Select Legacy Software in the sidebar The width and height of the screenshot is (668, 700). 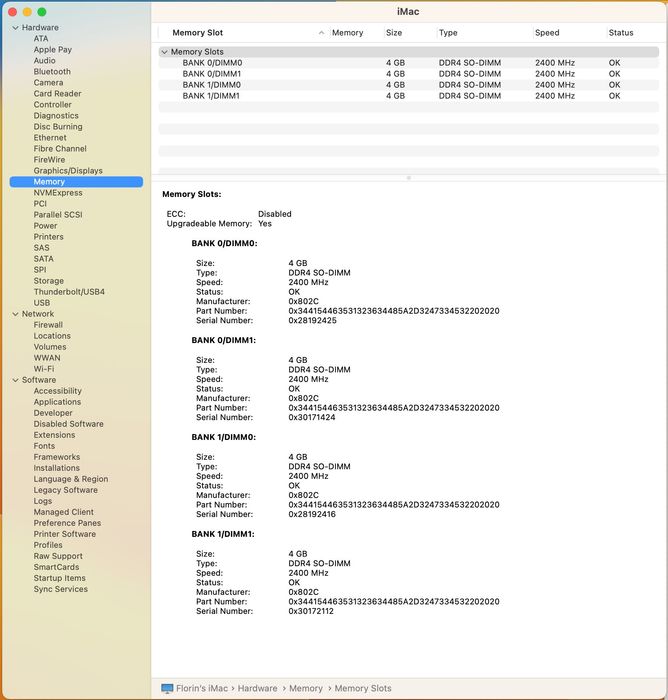click(66, 490)
